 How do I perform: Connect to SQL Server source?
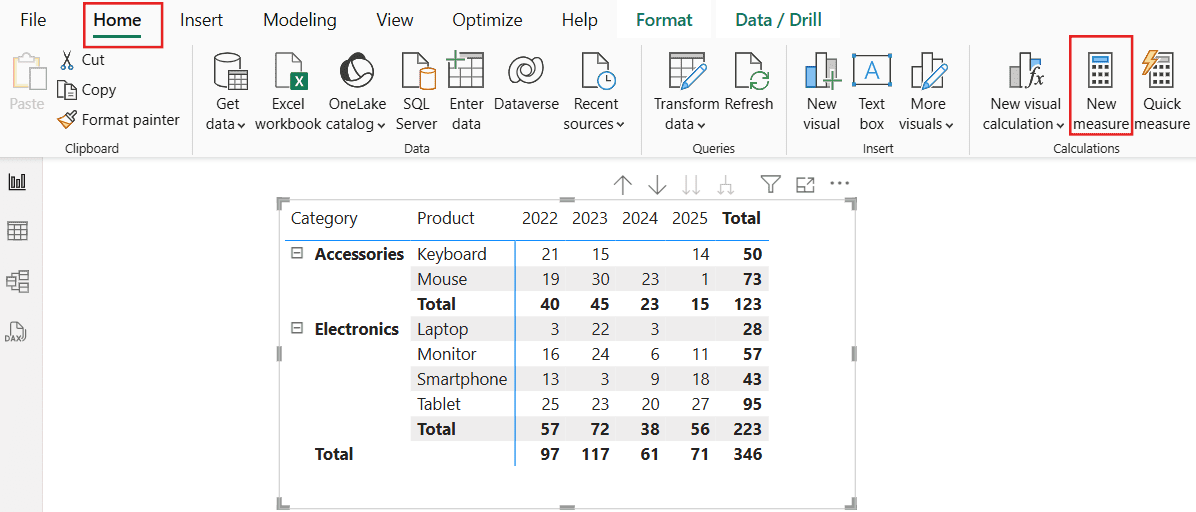(416, 92)
